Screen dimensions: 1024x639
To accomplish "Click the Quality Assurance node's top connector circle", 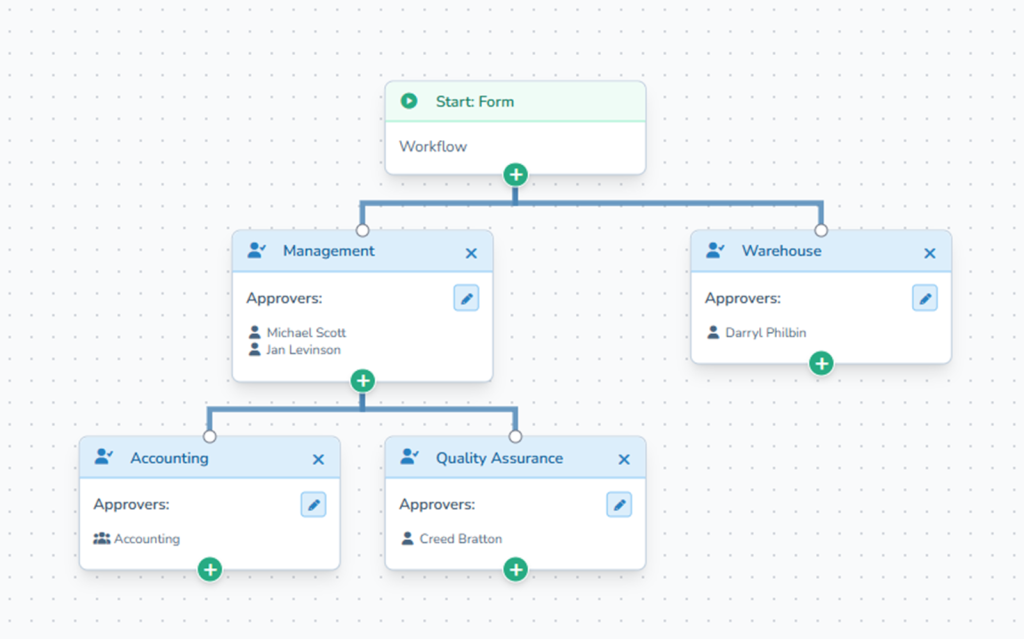I will point(515,436).
